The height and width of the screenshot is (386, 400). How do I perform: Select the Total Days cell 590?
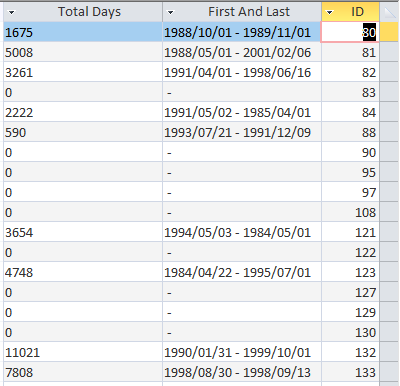[x=83, y=132]
